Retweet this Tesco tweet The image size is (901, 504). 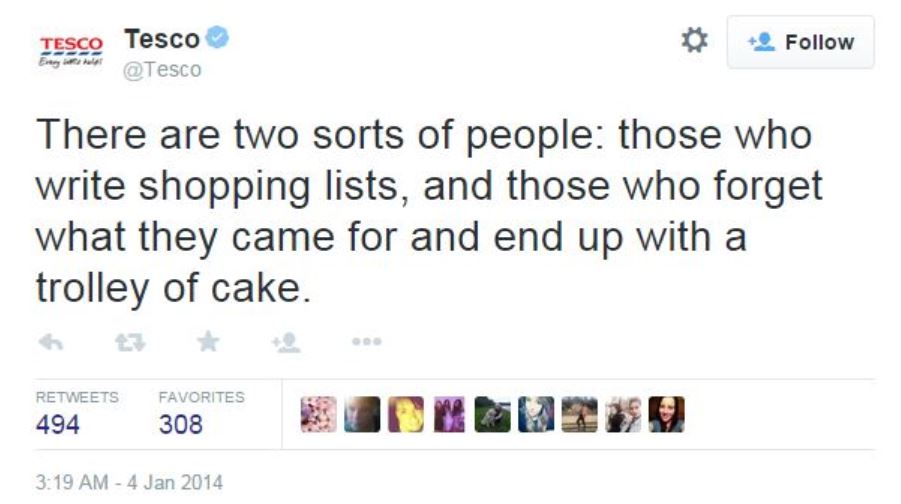click(x=129, y=342)
